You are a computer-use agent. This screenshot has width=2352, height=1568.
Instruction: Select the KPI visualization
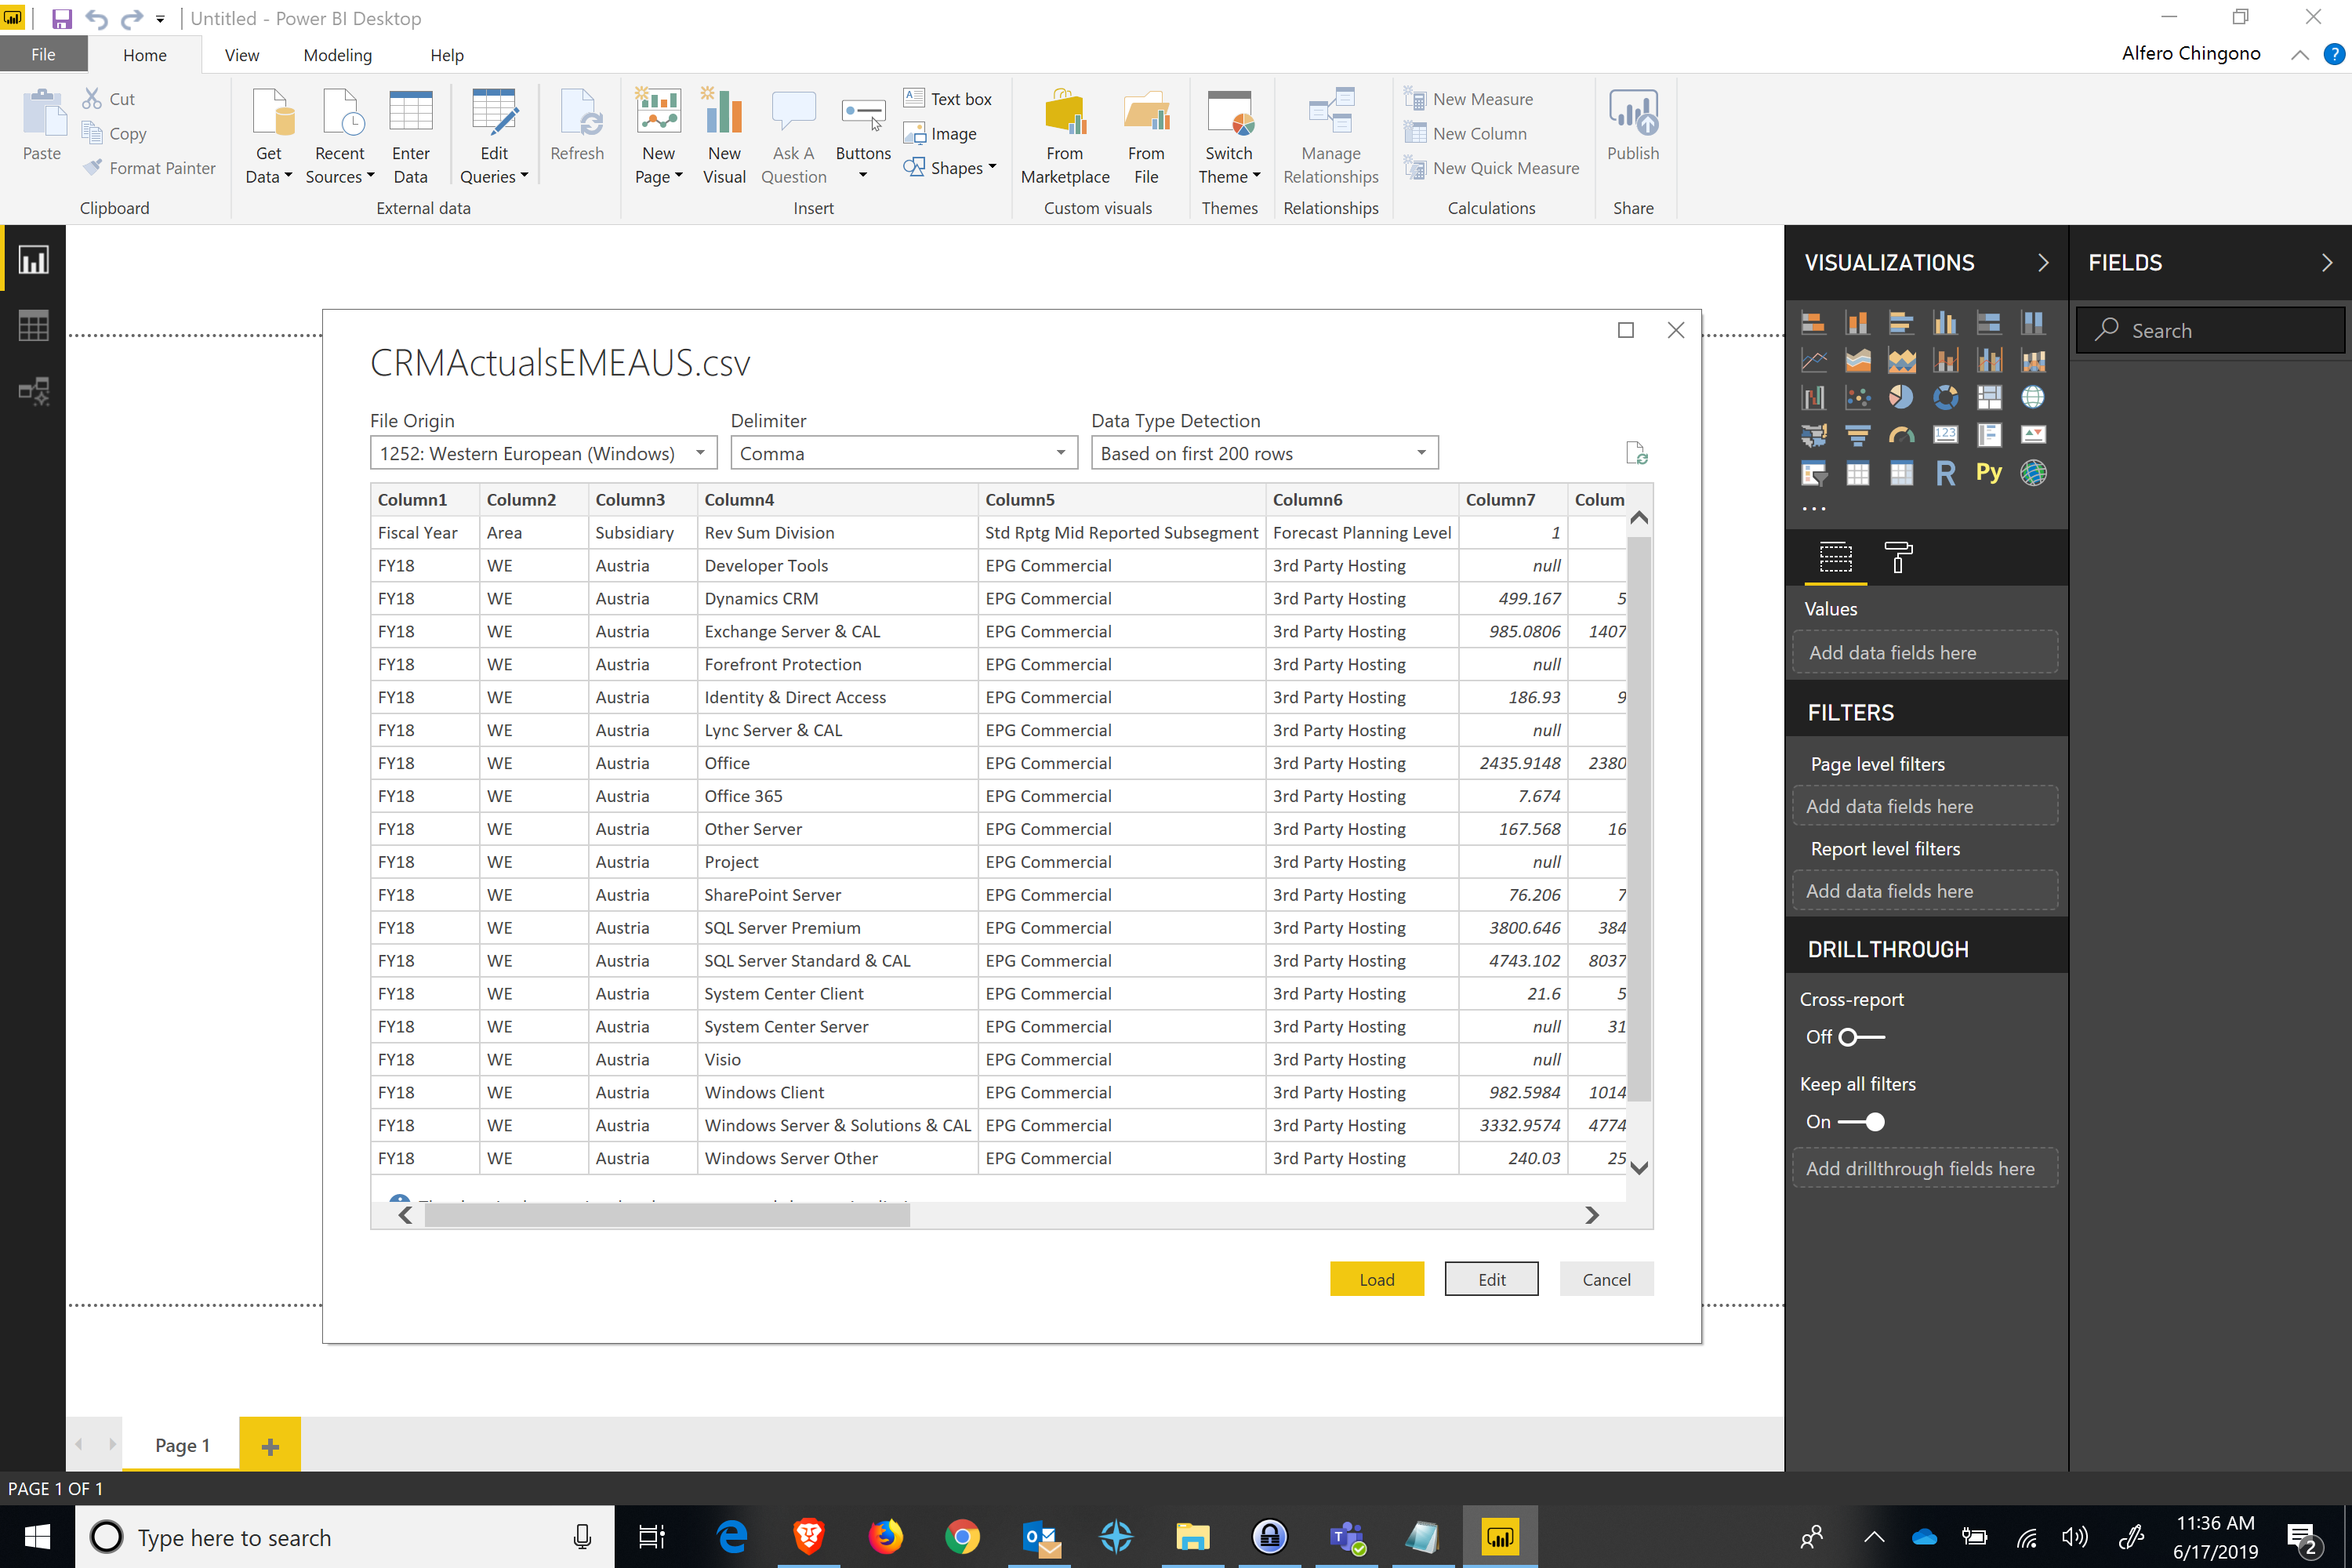[x=2033, y=434]
